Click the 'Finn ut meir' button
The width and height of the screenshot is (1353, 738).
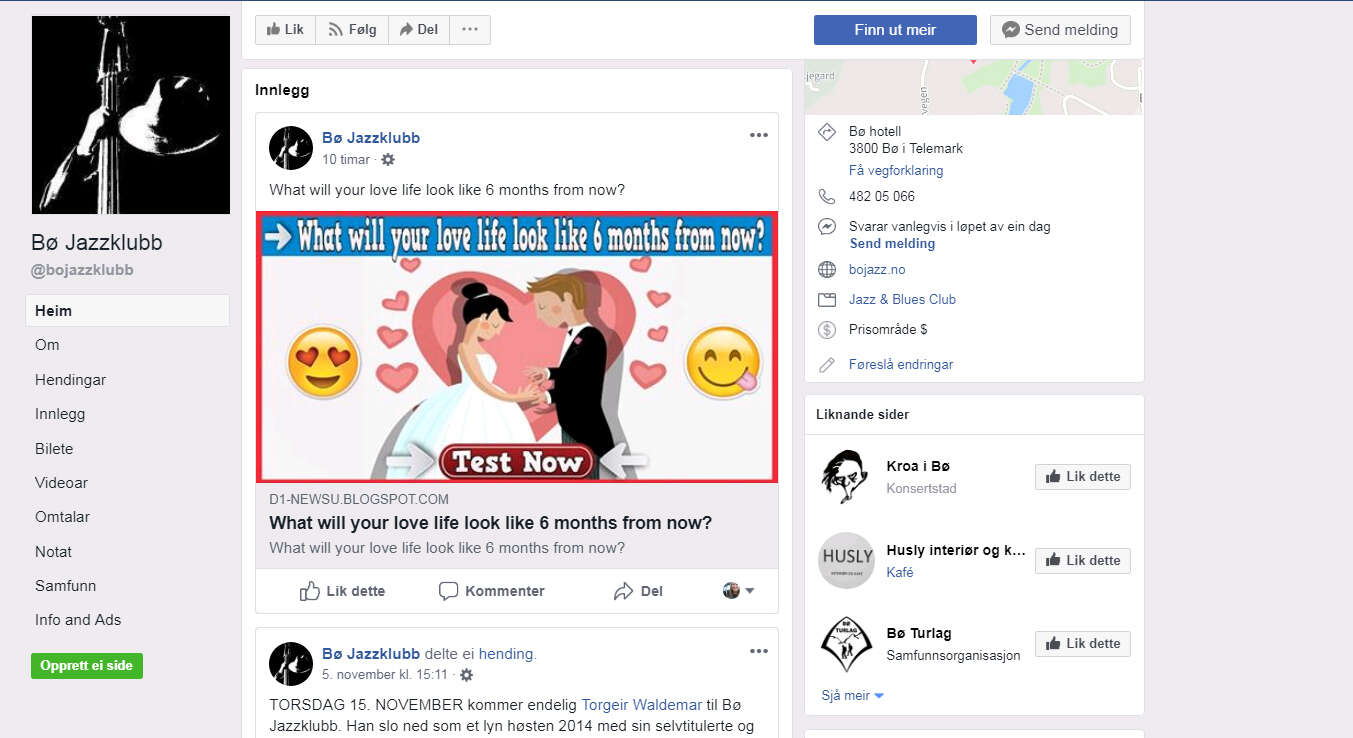point(894,30)
